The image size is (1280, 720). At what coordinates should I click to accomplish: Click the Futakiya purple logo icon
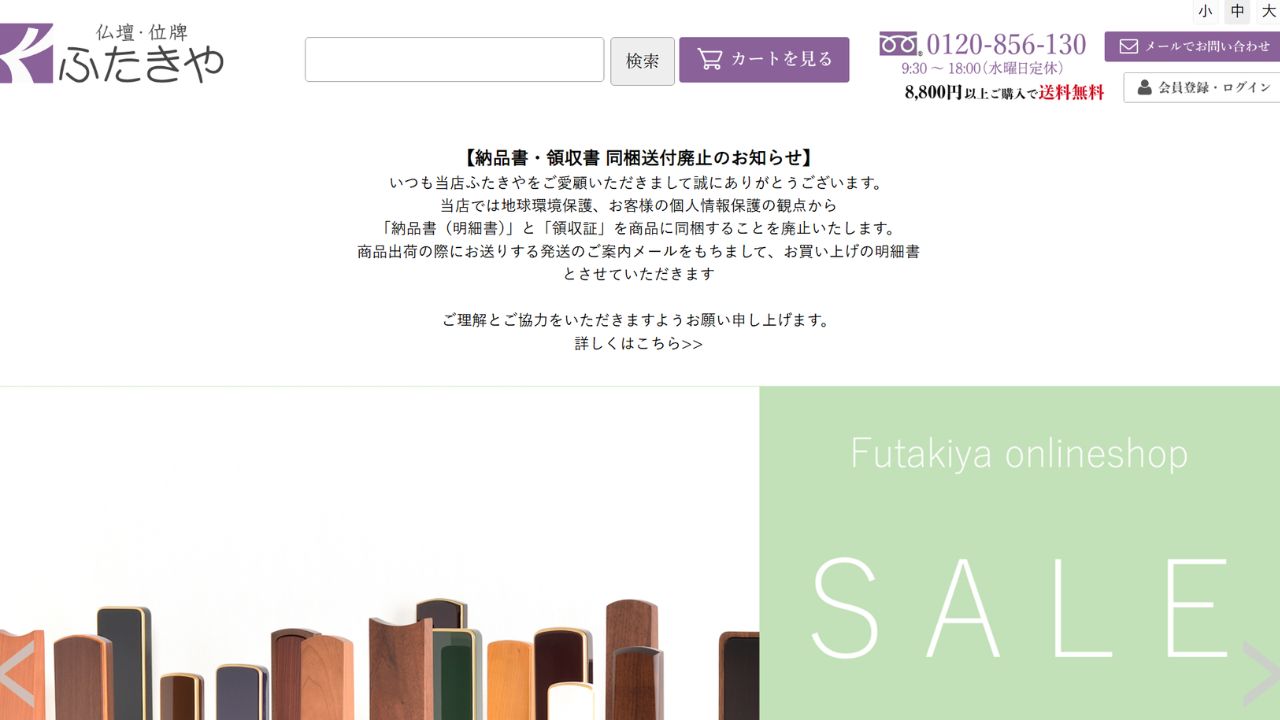click(25, 53)
